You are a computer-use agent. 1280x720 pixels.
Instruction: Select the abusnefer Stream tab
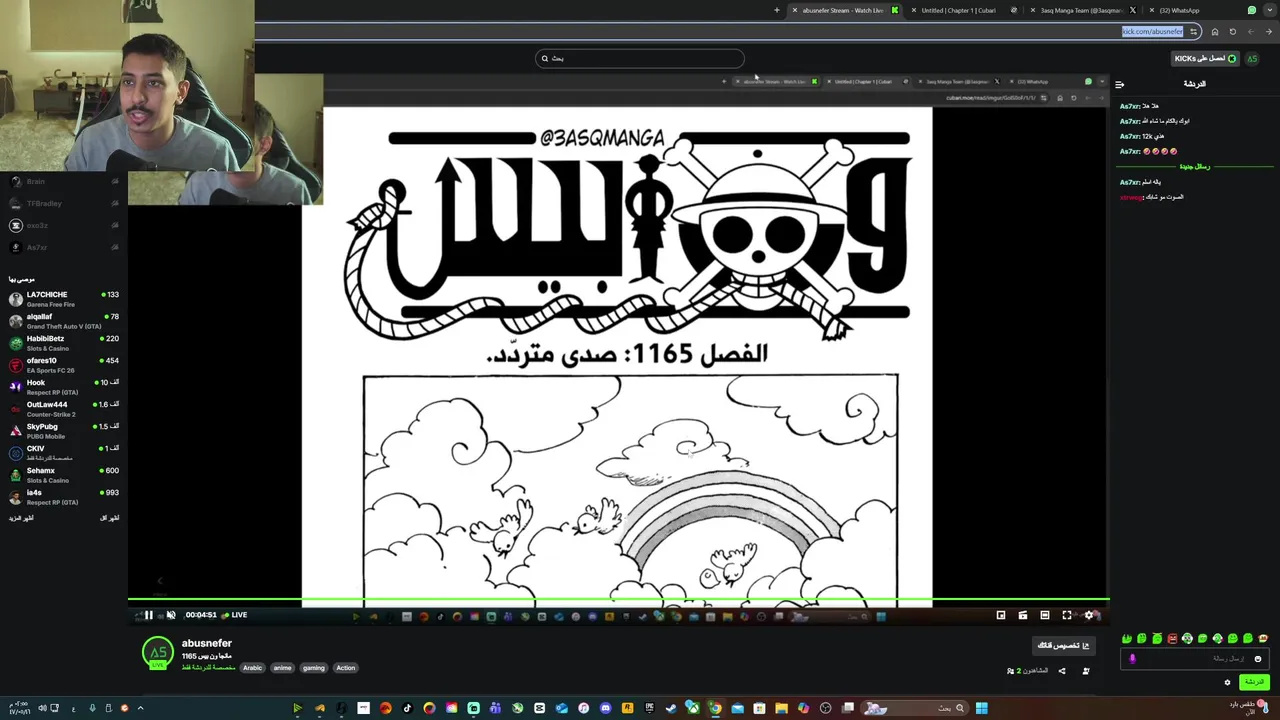click(843, 10)
